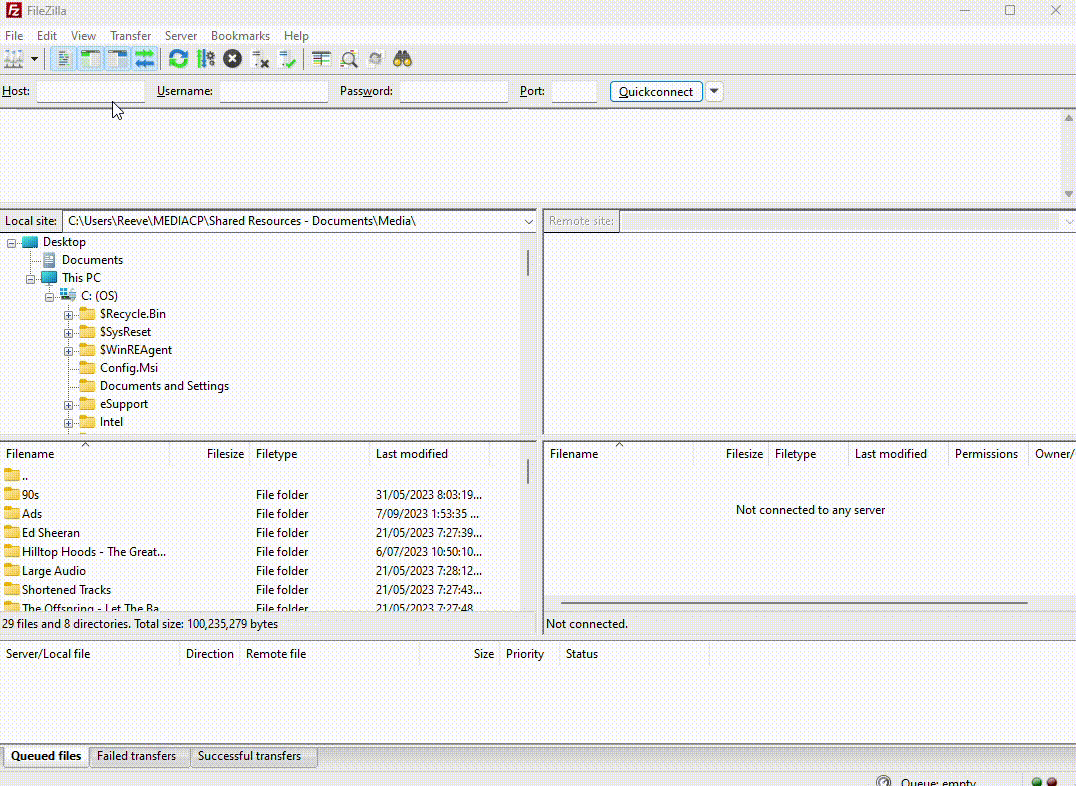
Task: Focus the Password input field
Action: pyautogui.click(x=454, y=91)
